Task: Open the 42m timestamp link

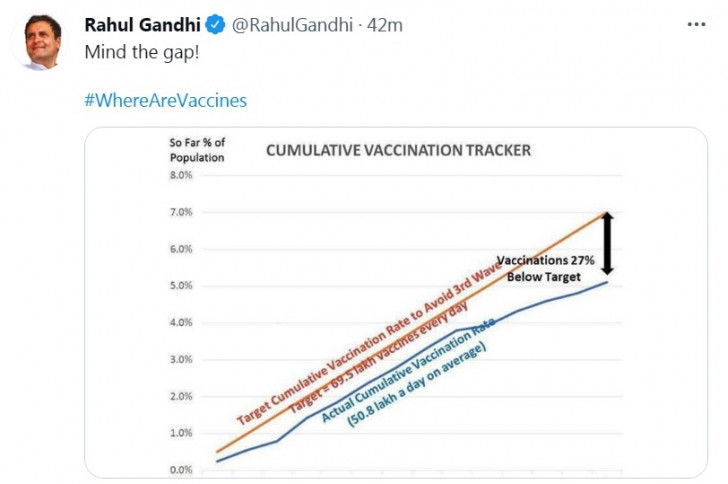Action: click(x=385, y=25)
